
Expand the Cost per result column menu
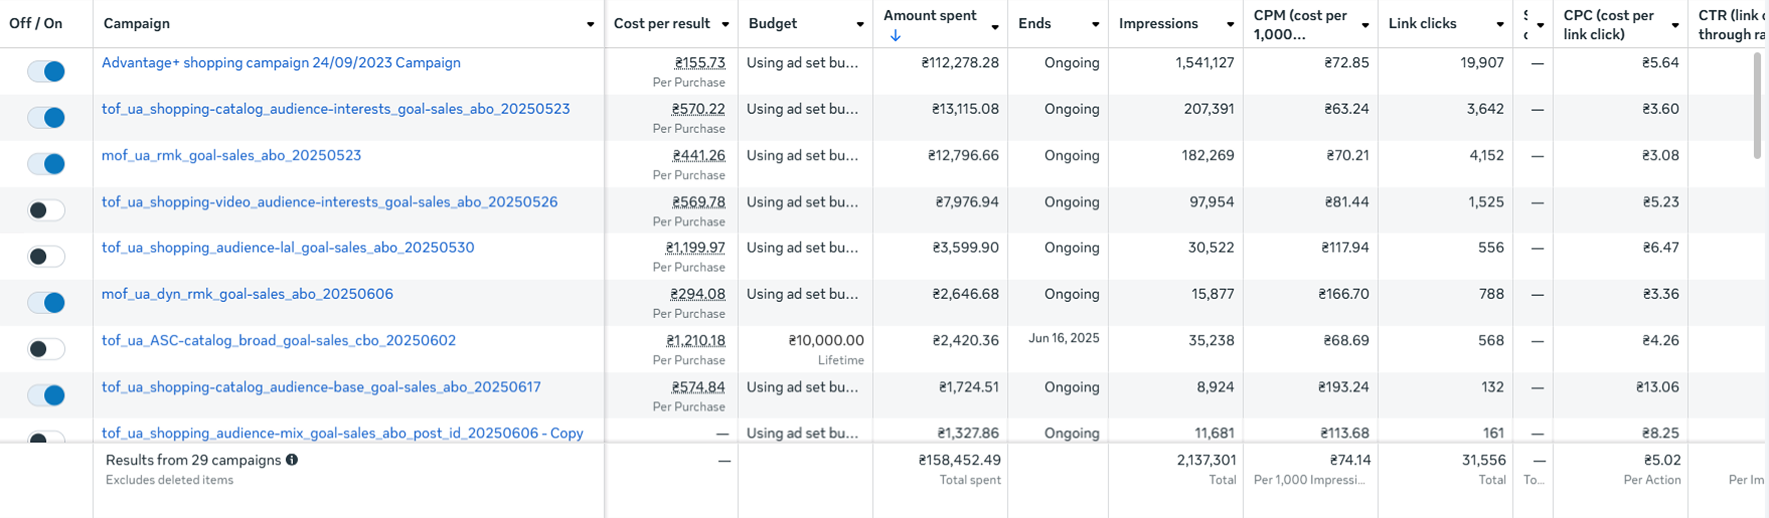pyautogui.click(x=725, y=24)
